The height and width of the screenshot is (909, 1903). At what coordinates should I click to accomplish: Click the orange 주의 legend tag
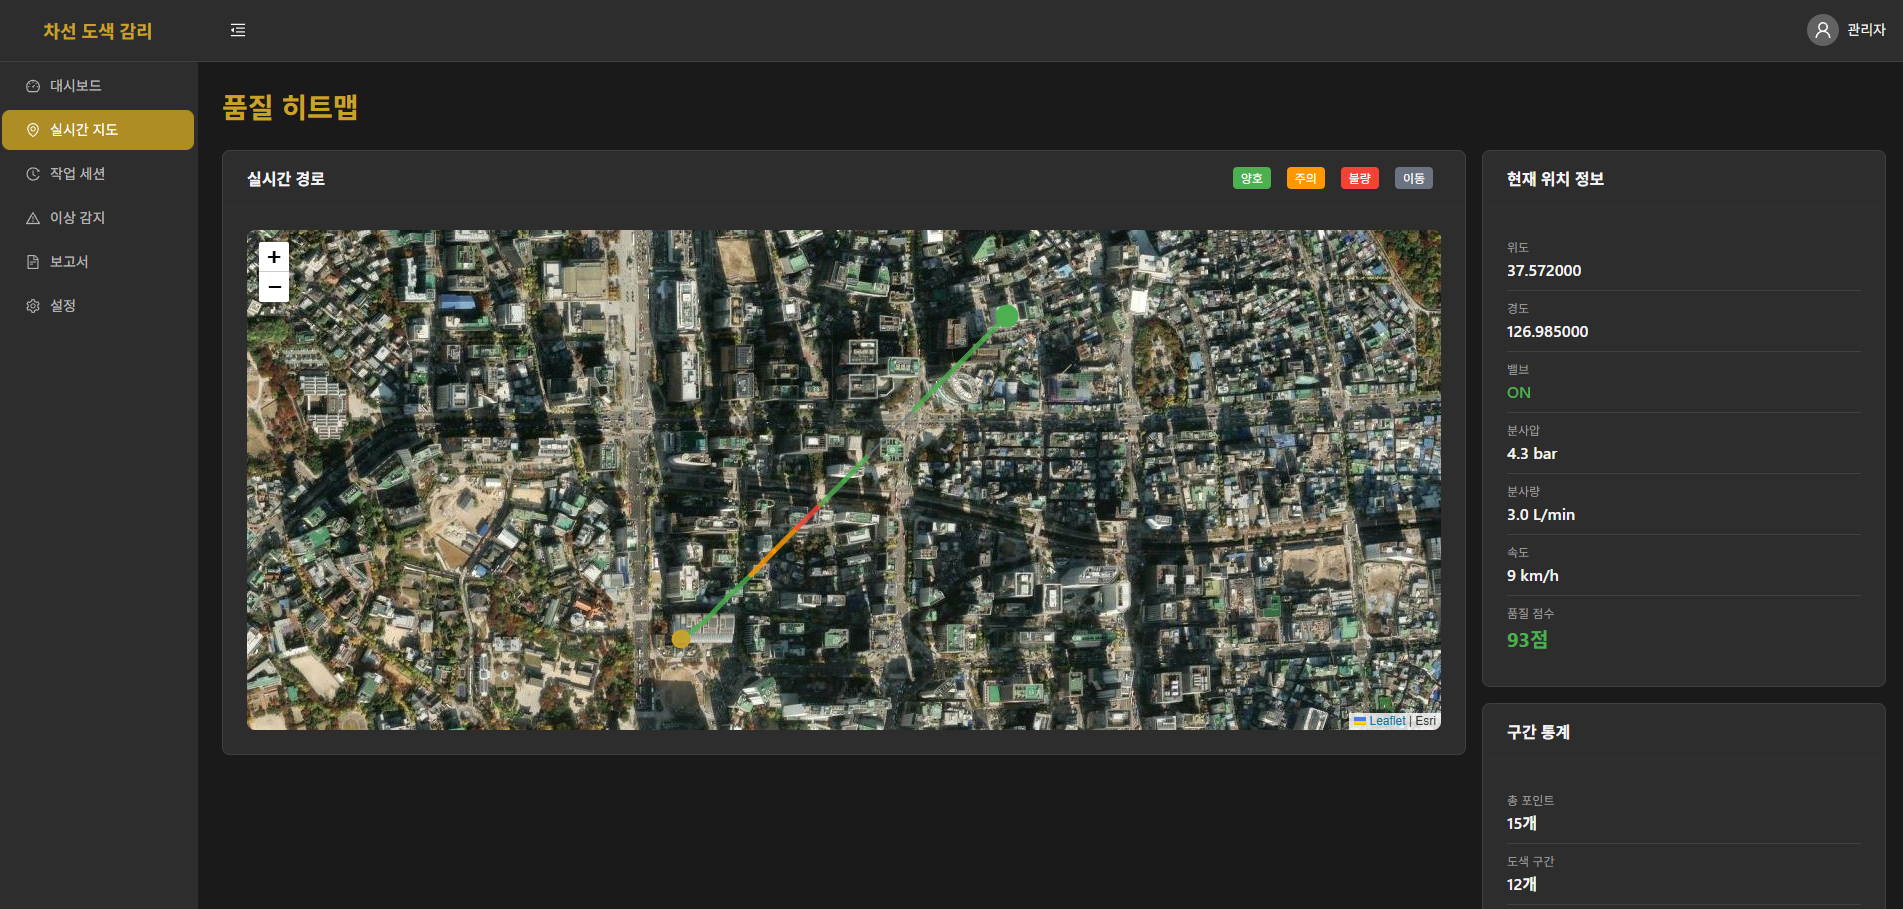(x=1305, y=178)
